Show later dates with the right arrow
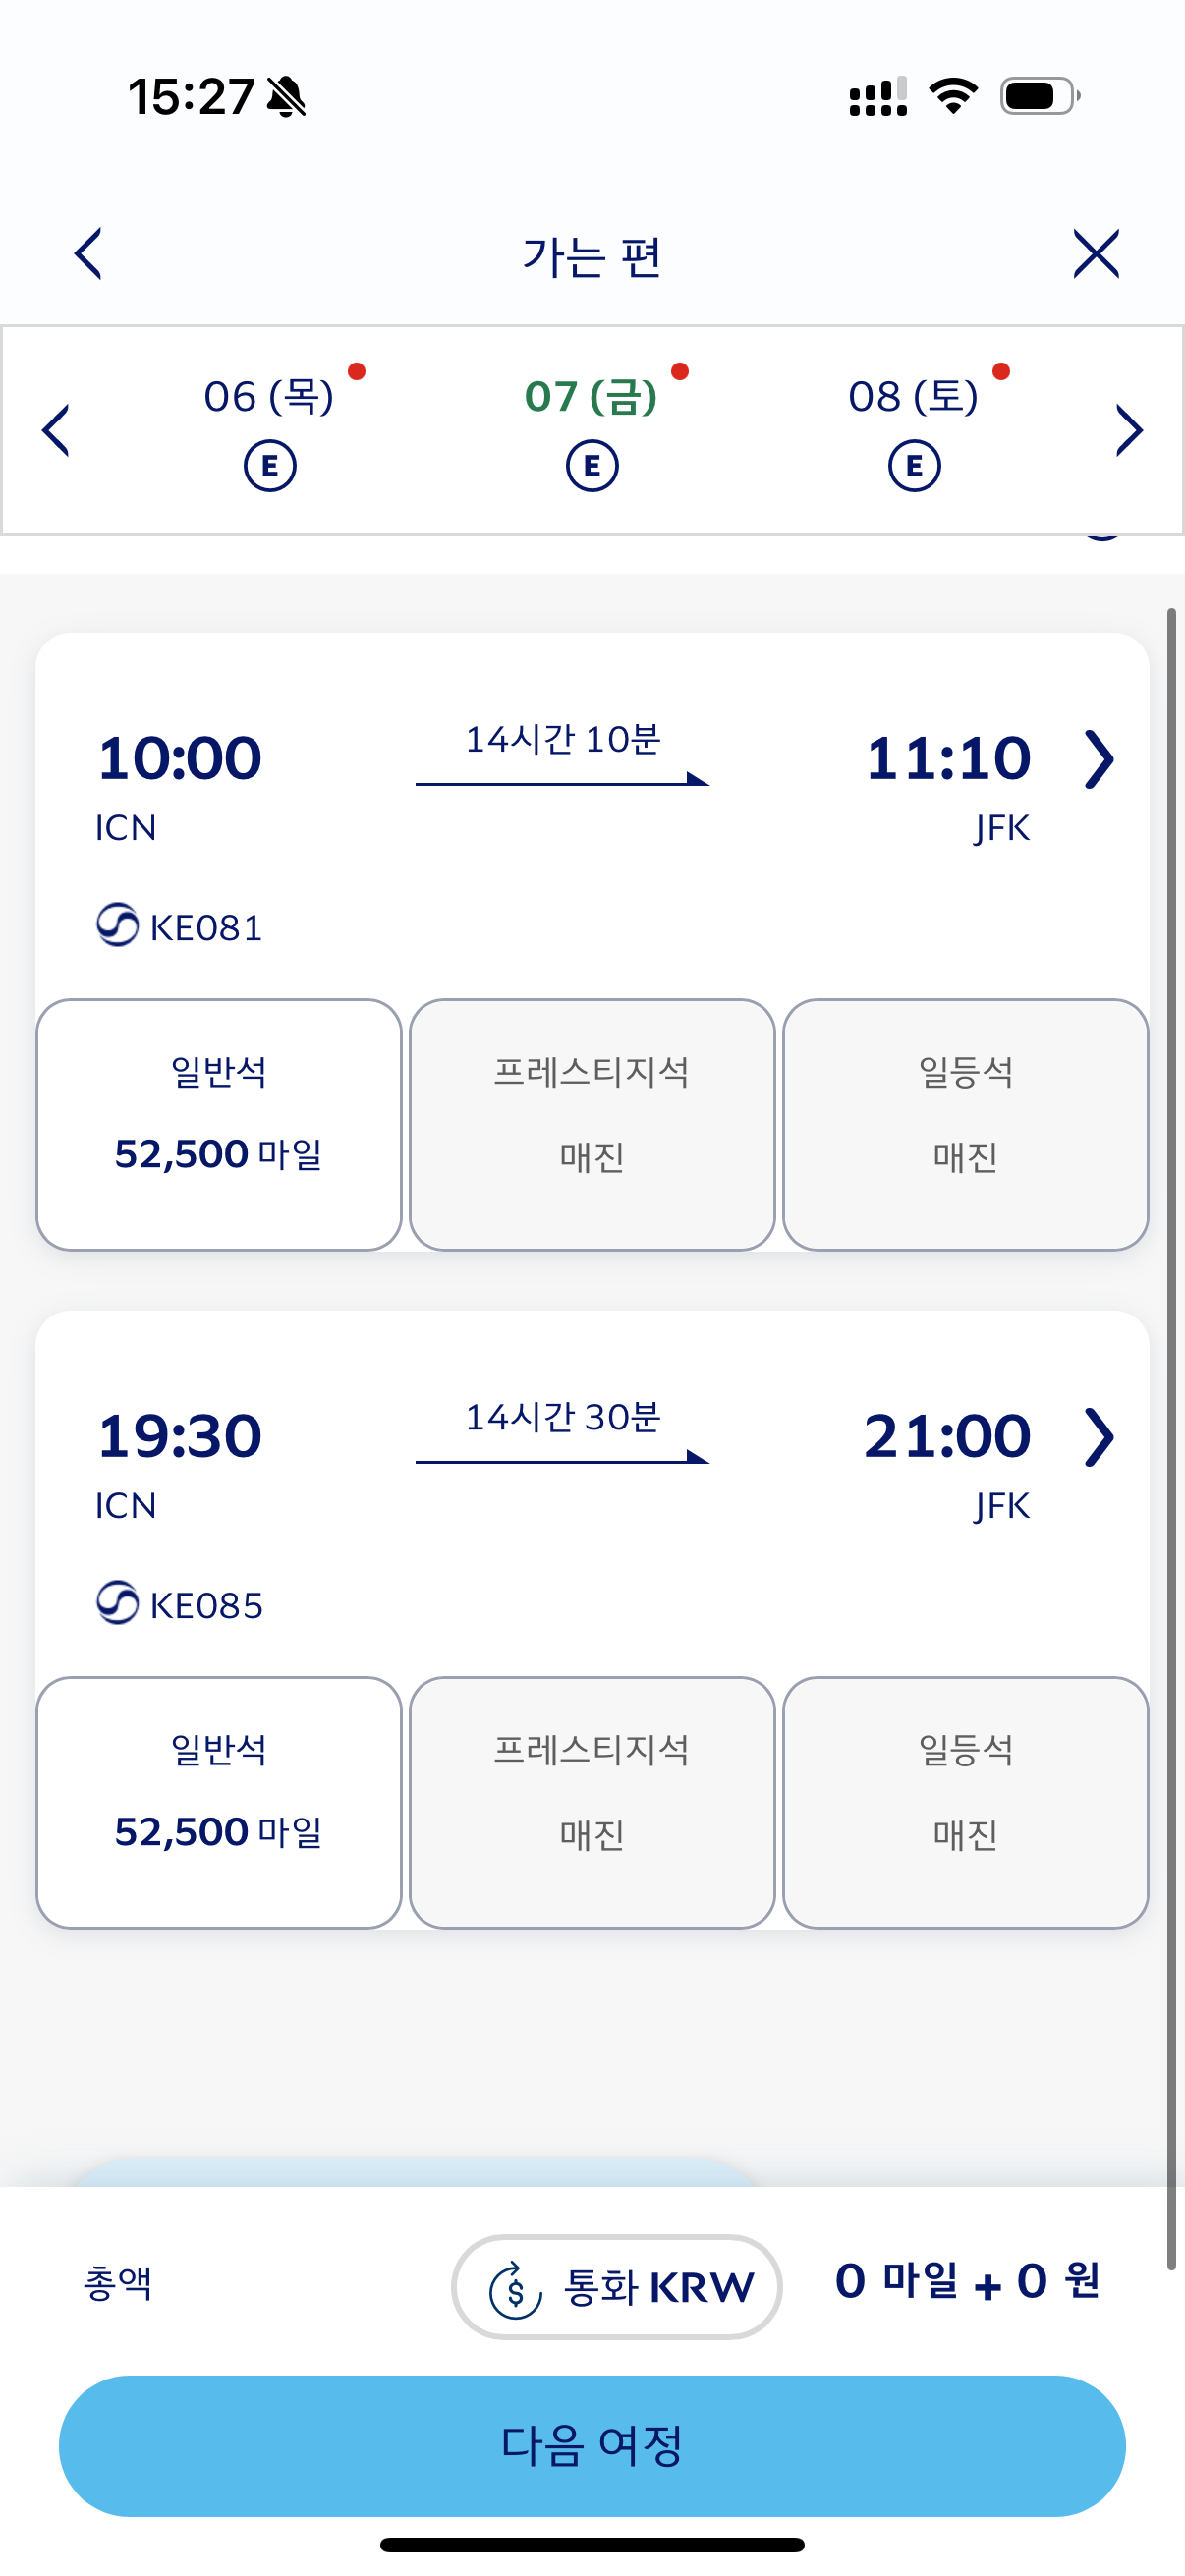The width and height of the screenshot is (1185, 2576). click(1129, 431)
